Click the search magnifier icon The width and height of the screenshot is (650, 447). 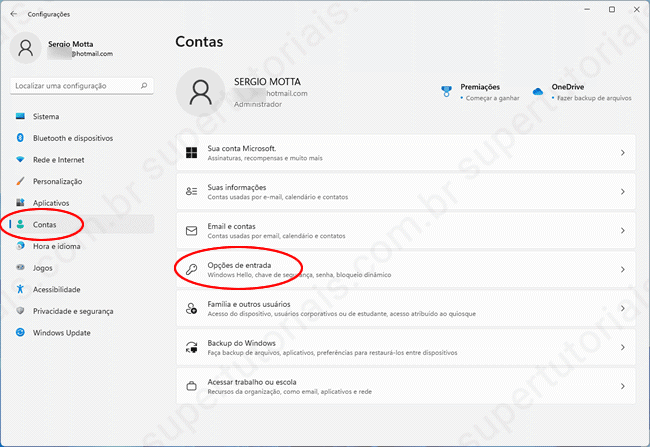(144, 86)
